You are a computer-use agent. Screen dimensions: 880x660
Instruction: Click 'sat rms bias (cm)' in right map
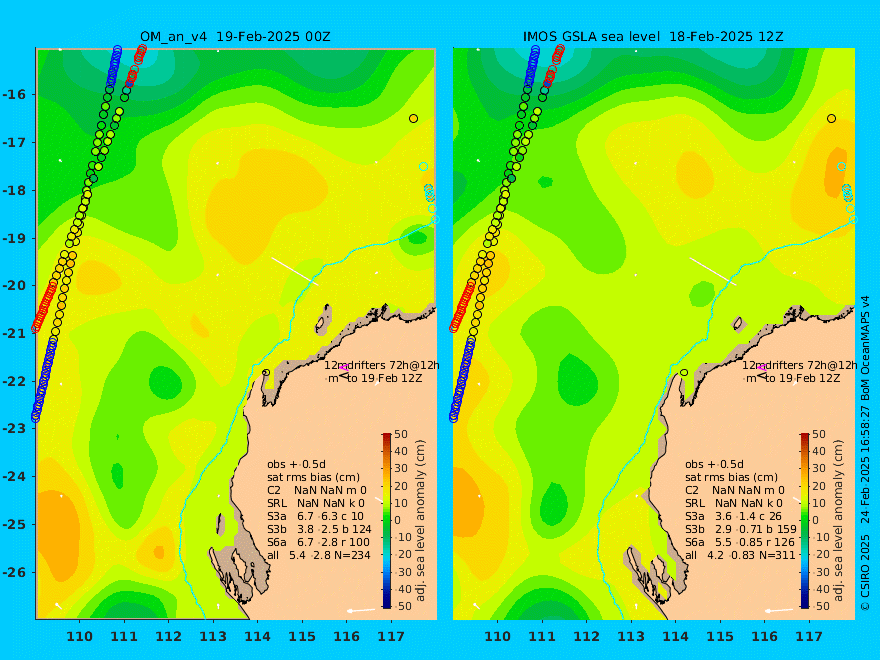731,477
